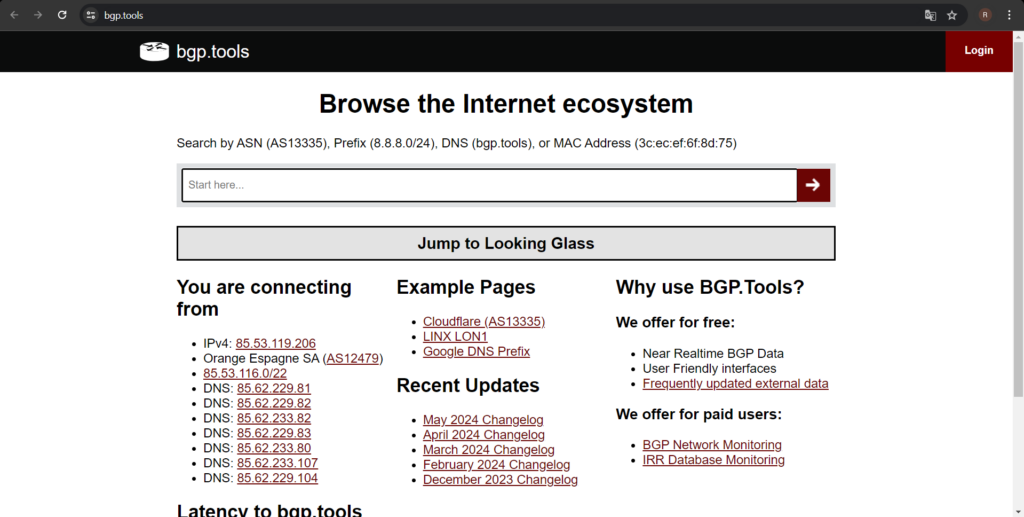Click the bgp.tools address bar URL

[123, 15]
